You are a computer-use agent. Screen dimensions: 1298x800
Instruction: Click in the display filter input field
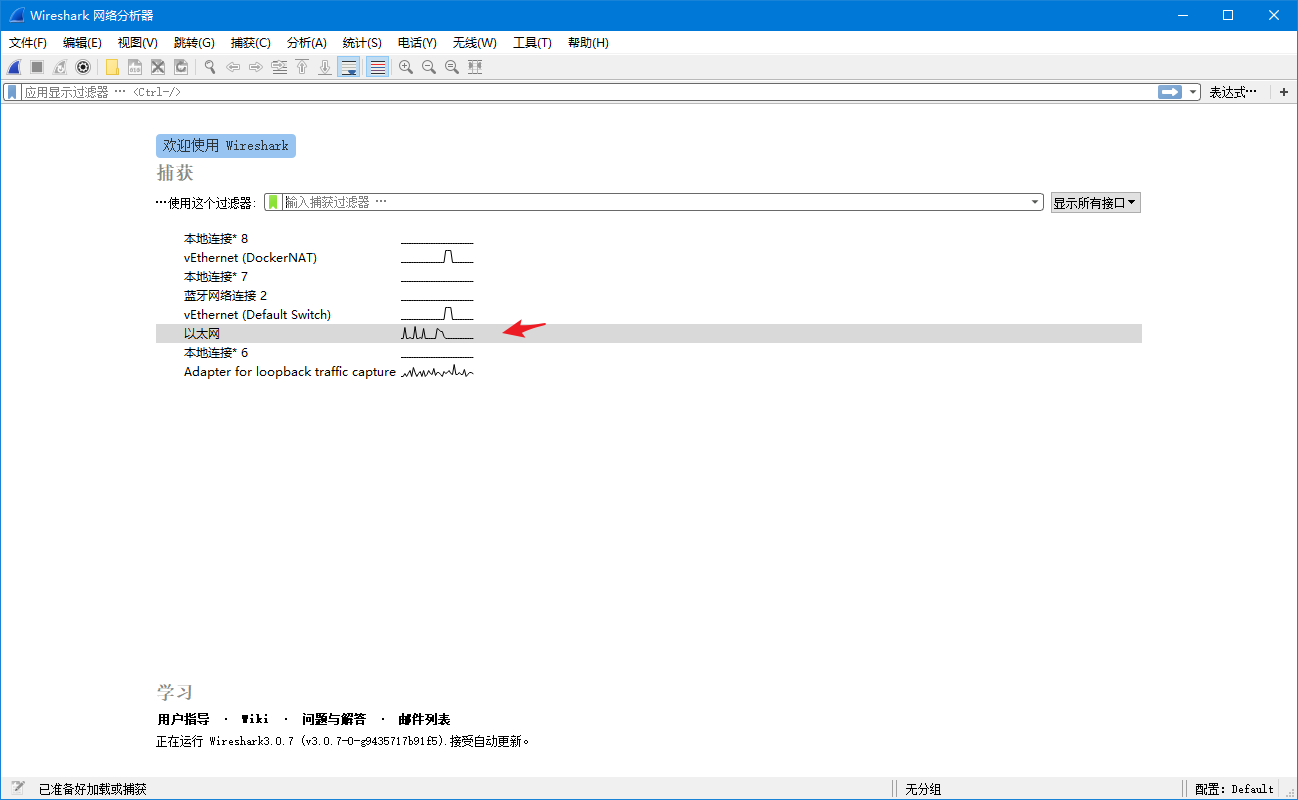[x=588, y=92]
